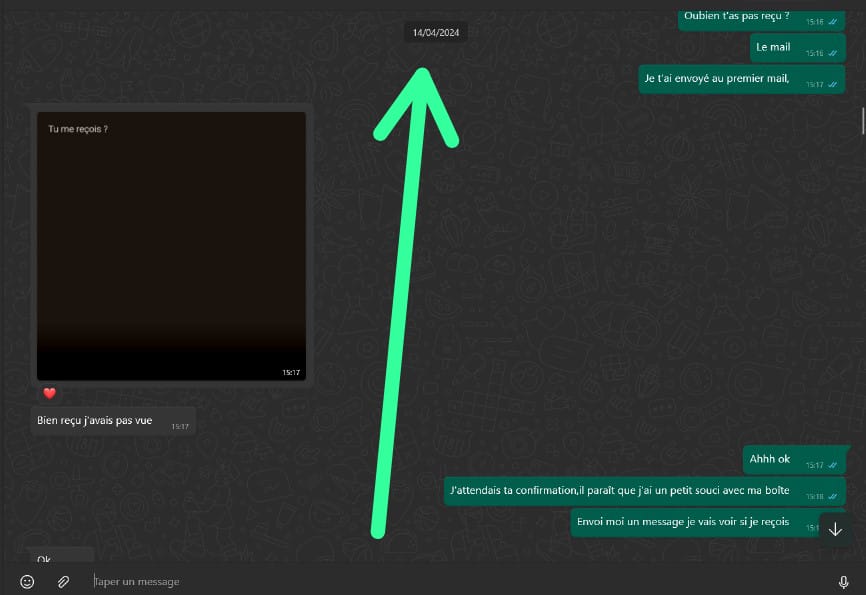Click read-receipt ticks on "Le mail"
Screen dimensions: 866x595
pos(832,53)
